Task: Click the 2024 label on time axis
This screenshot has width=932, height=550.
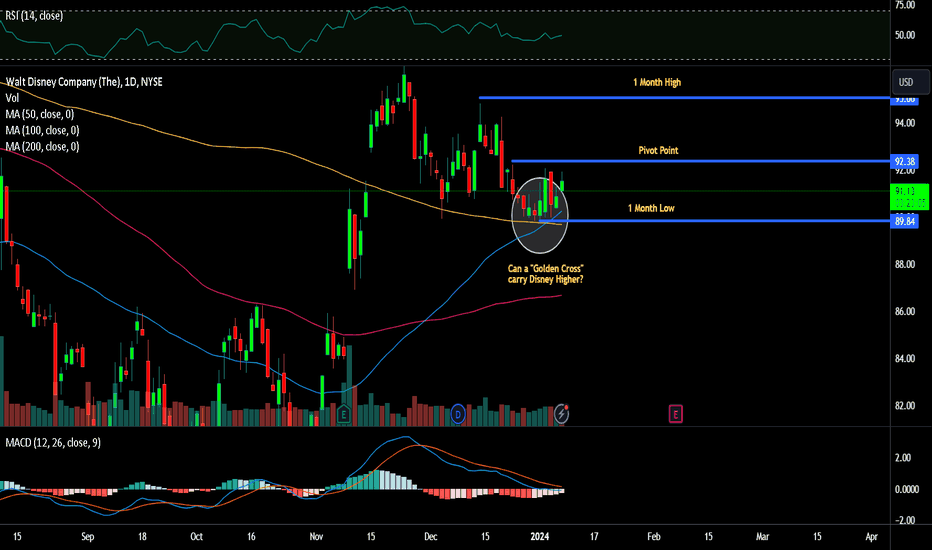Action: point(540,536)
